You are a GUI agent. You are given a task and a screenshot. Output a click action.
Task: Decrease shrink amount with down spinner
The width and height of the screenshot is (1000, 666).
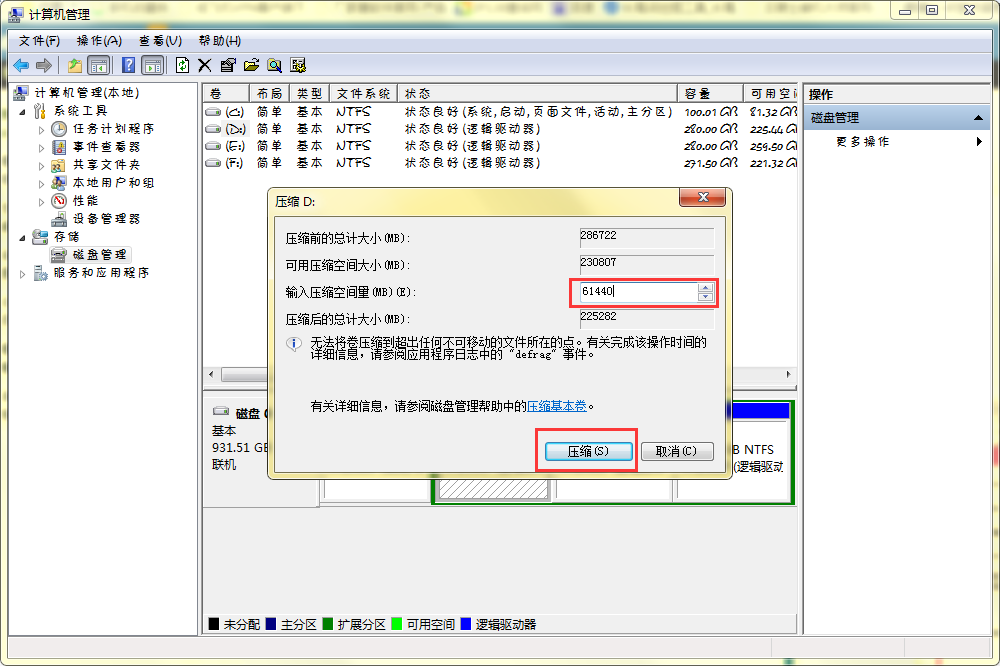pos(705,296)
